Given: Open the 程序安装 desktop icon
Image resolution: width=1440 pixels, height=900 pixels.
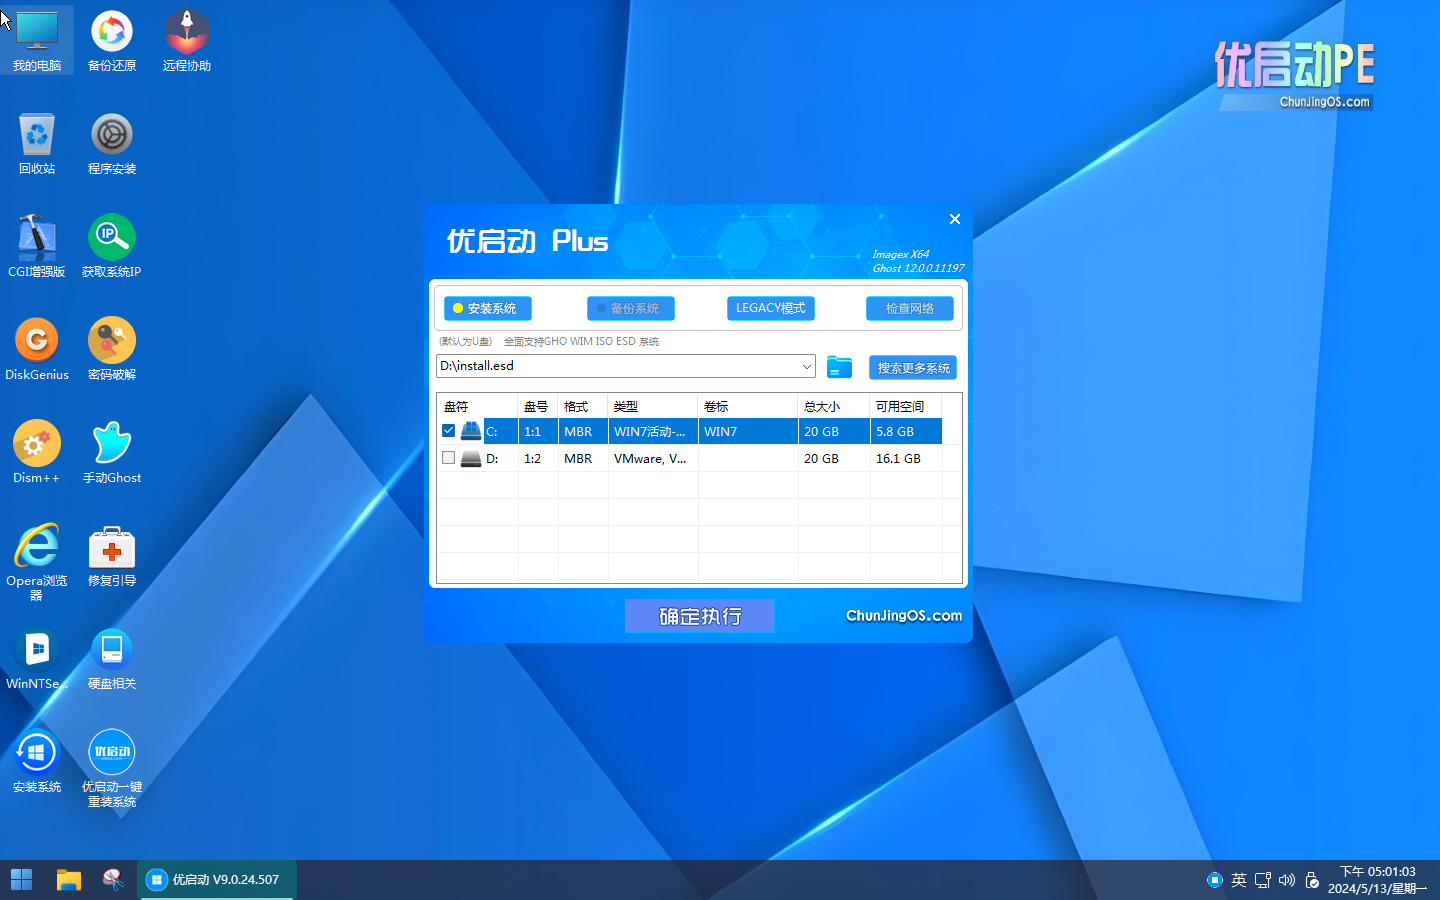Looking at the screenshot, I should click(x=112, y=143).
